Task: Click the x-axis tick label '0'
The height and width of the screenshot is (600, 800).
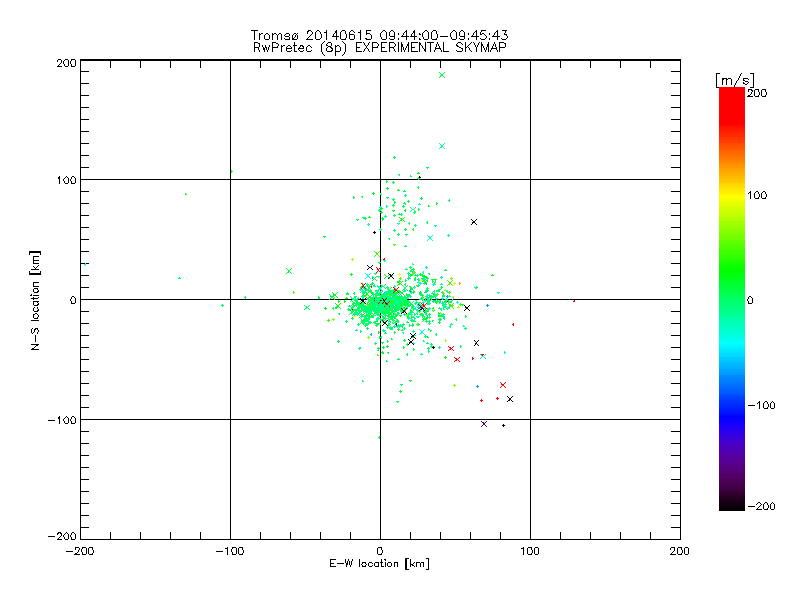Action: coord(380,551)
